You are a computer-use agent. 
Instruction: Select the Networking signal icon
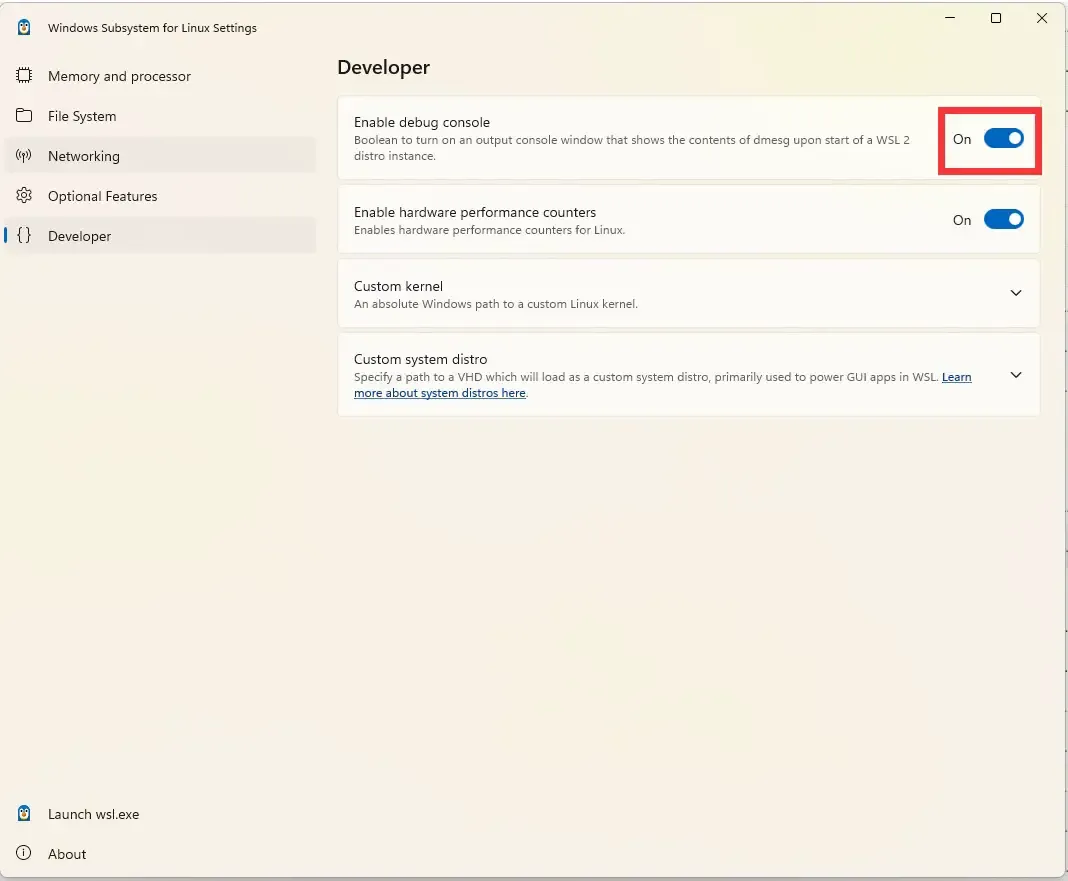(x=23, y=156)
